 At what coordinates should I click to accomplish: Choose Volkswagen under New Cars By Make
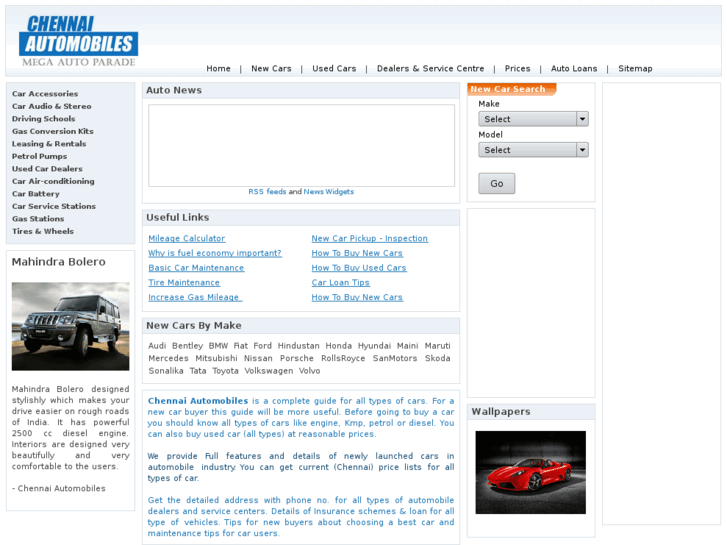point(269,371)
